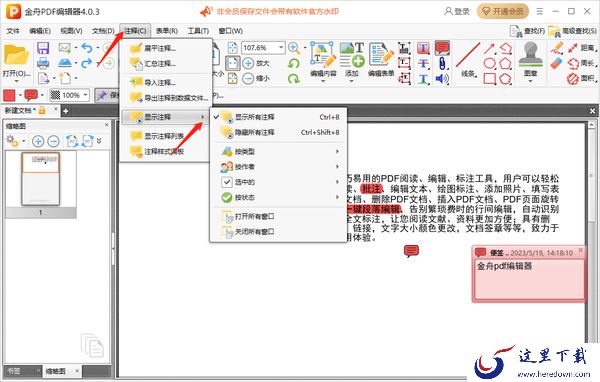Open the 文件 menu

[x=13, y=31]
